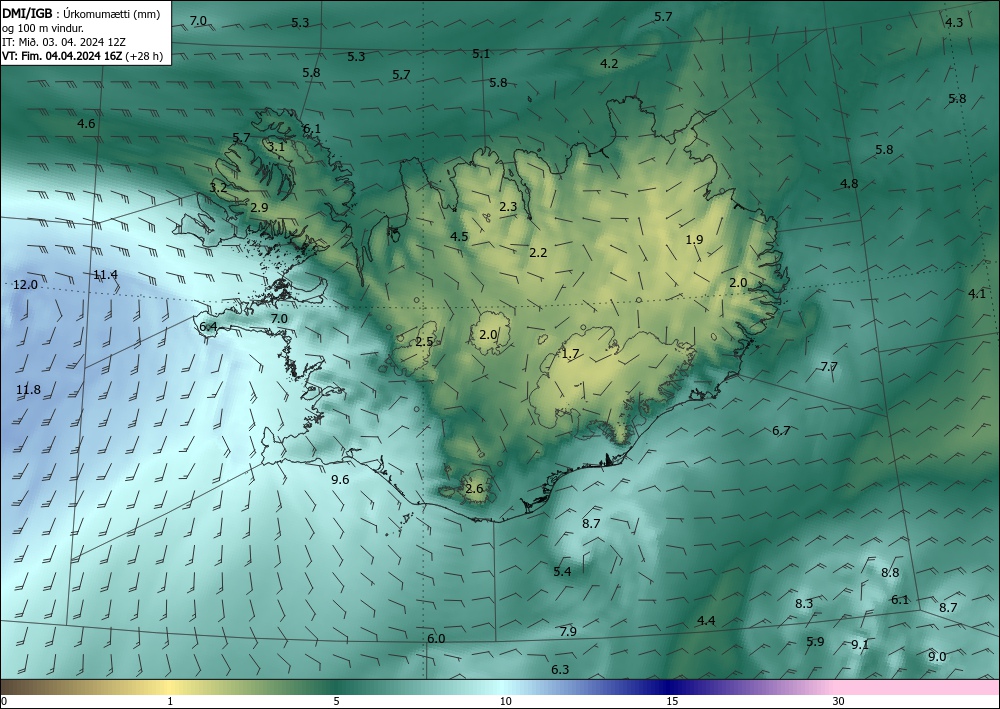Click the value '7.7' off the east coast
The height and width of the screenshot is (709, 1000).
click(829, 367)
